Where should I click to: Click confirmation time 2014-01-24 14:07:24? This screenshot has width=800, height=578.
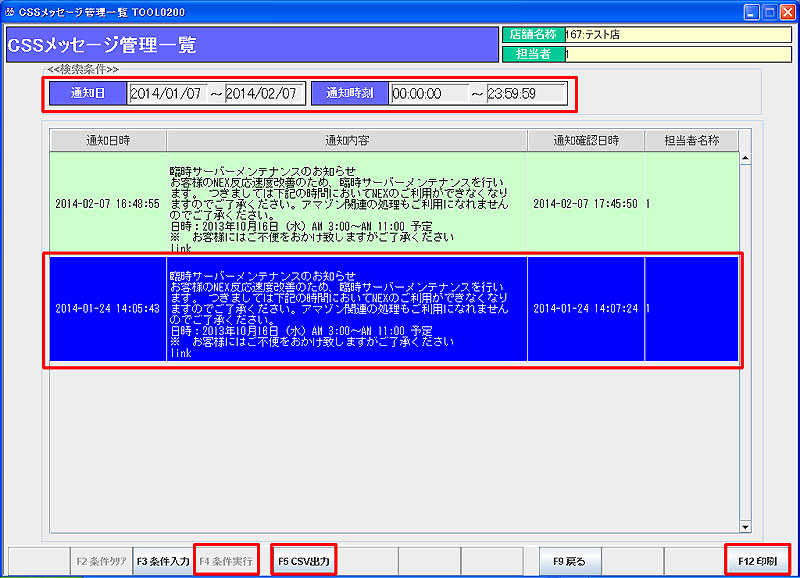586,309
